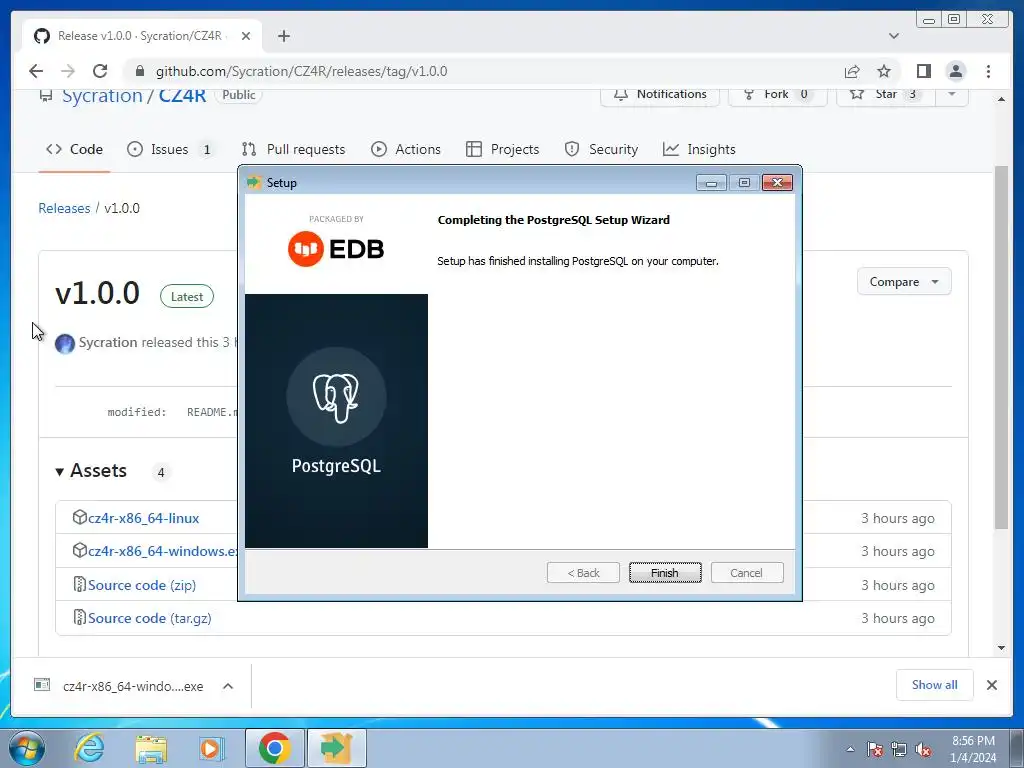Open options chevron for downloaded exe
The image size is (1024, 768).
(x=228, y=686)
